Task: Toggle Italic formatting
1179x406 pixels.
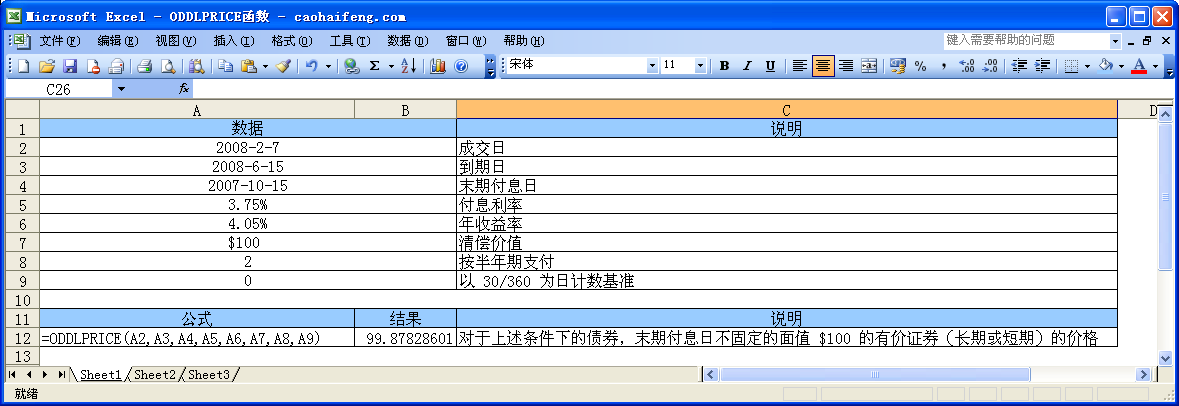Action: [747, 66]
